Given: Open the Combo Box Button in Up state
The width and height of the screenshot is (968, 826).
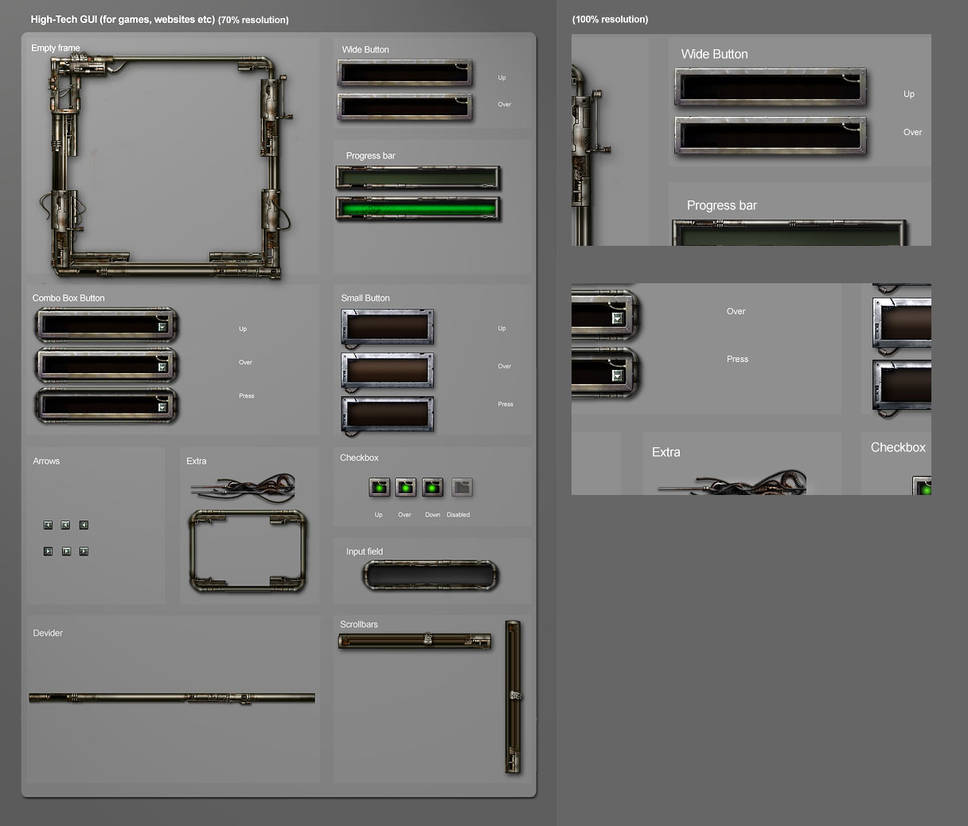Looking at the screenshot, I should tap(107, 325).
